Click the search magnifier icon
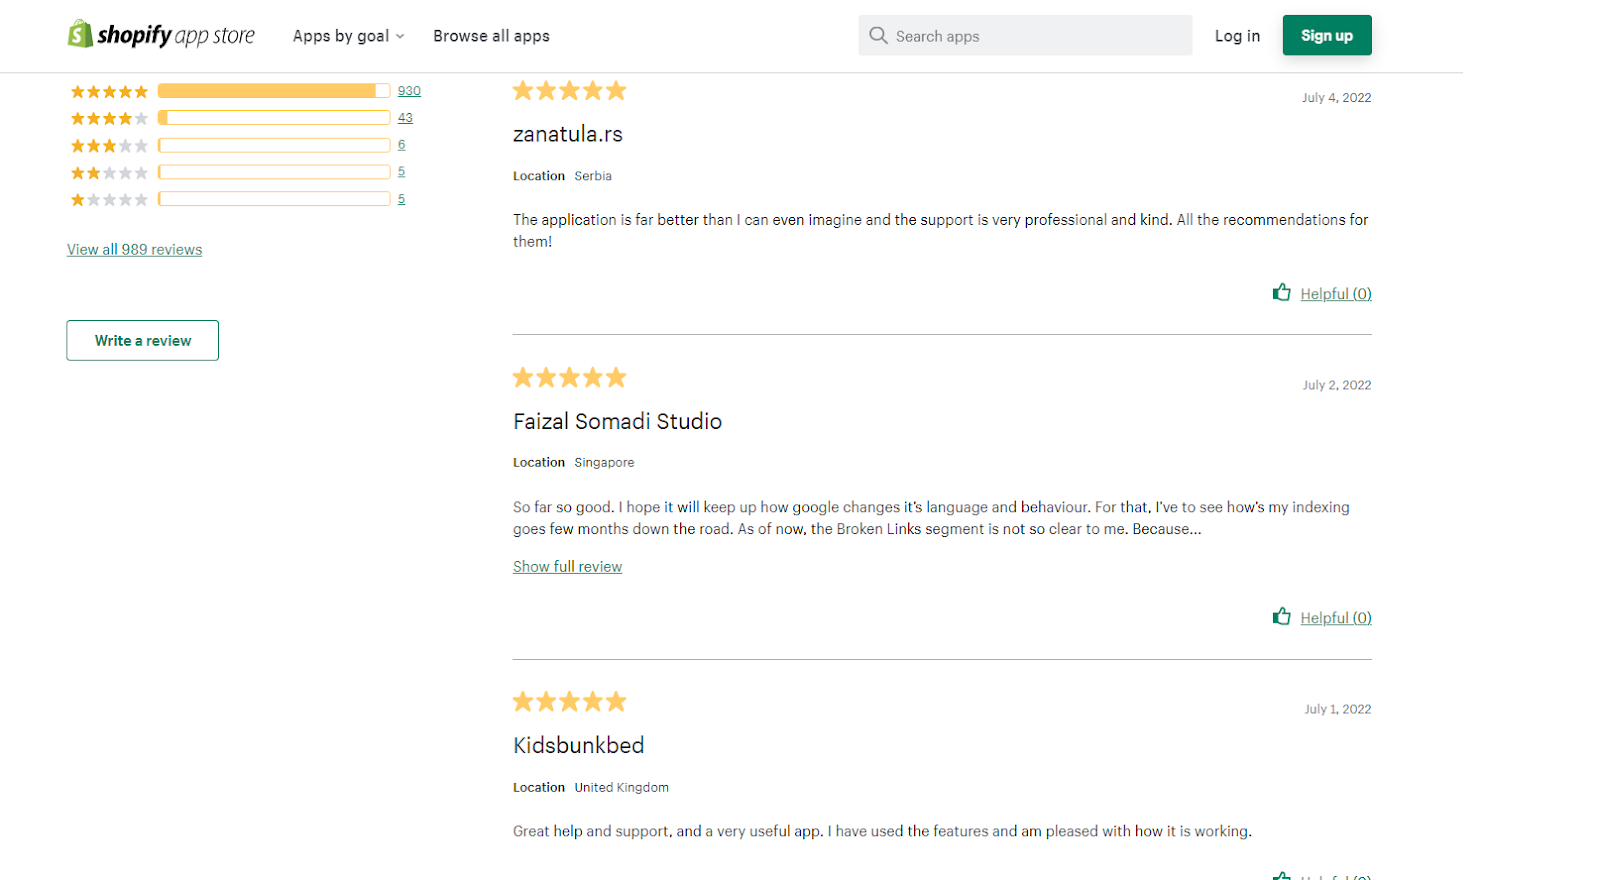The width and height of the screenshot is (1600, 880). [x=878, y=36]
